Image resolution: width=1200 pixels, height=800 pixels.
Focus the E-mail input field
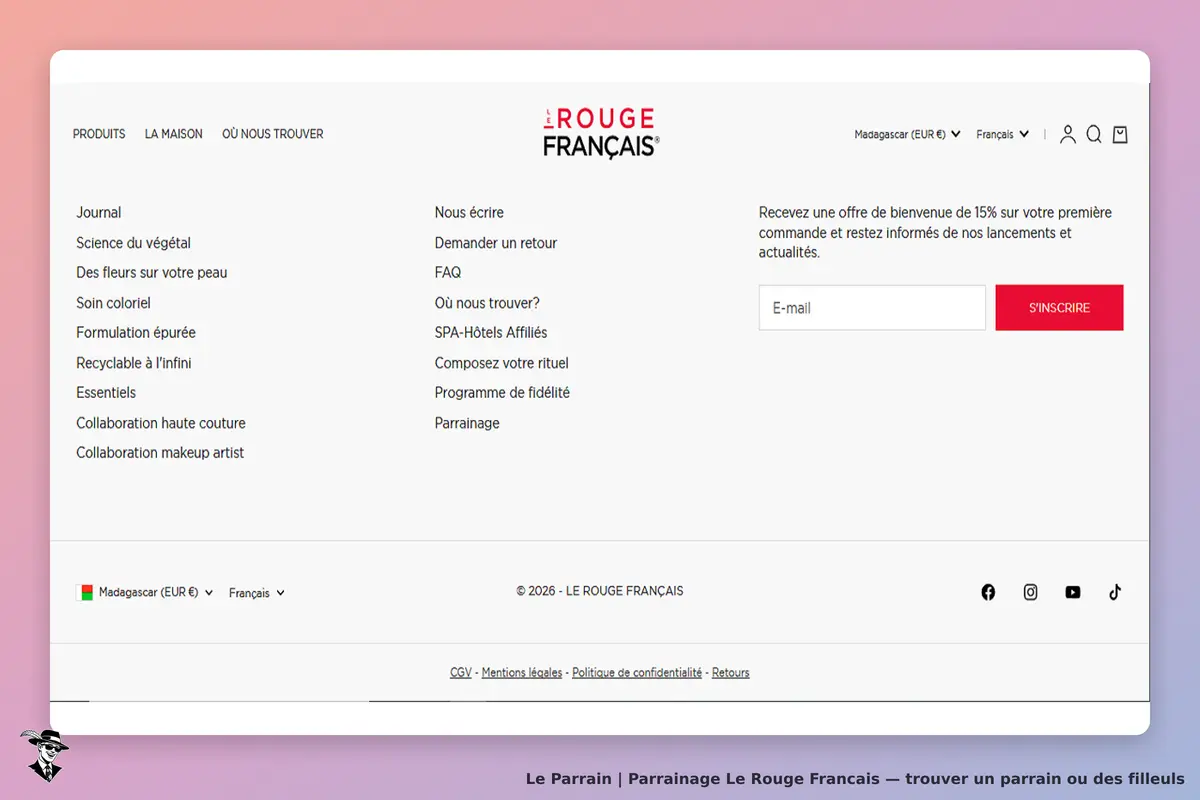click(872, 308)
